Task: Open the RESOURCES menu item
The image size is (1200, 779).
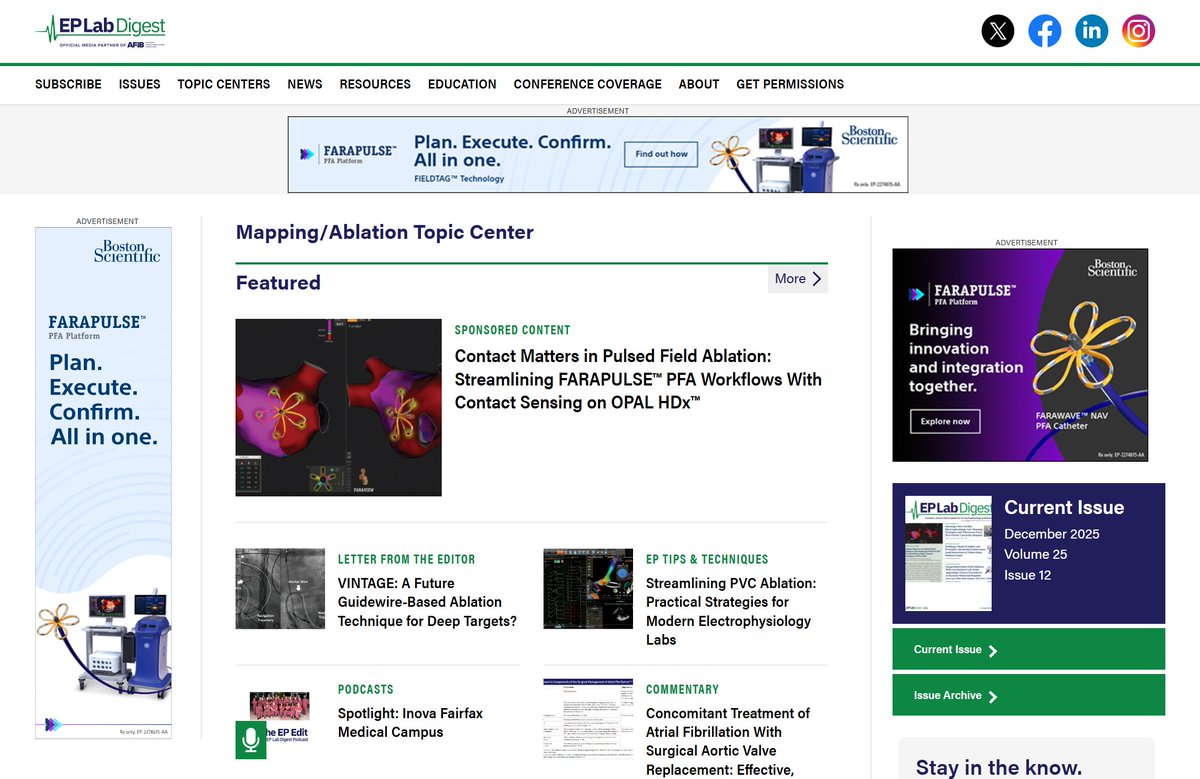Action: (x=375, y=84)
